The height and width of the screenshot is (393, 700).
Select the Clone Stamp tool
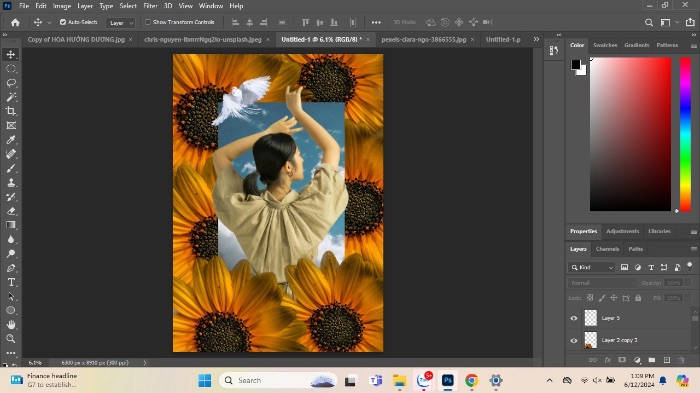11,183
